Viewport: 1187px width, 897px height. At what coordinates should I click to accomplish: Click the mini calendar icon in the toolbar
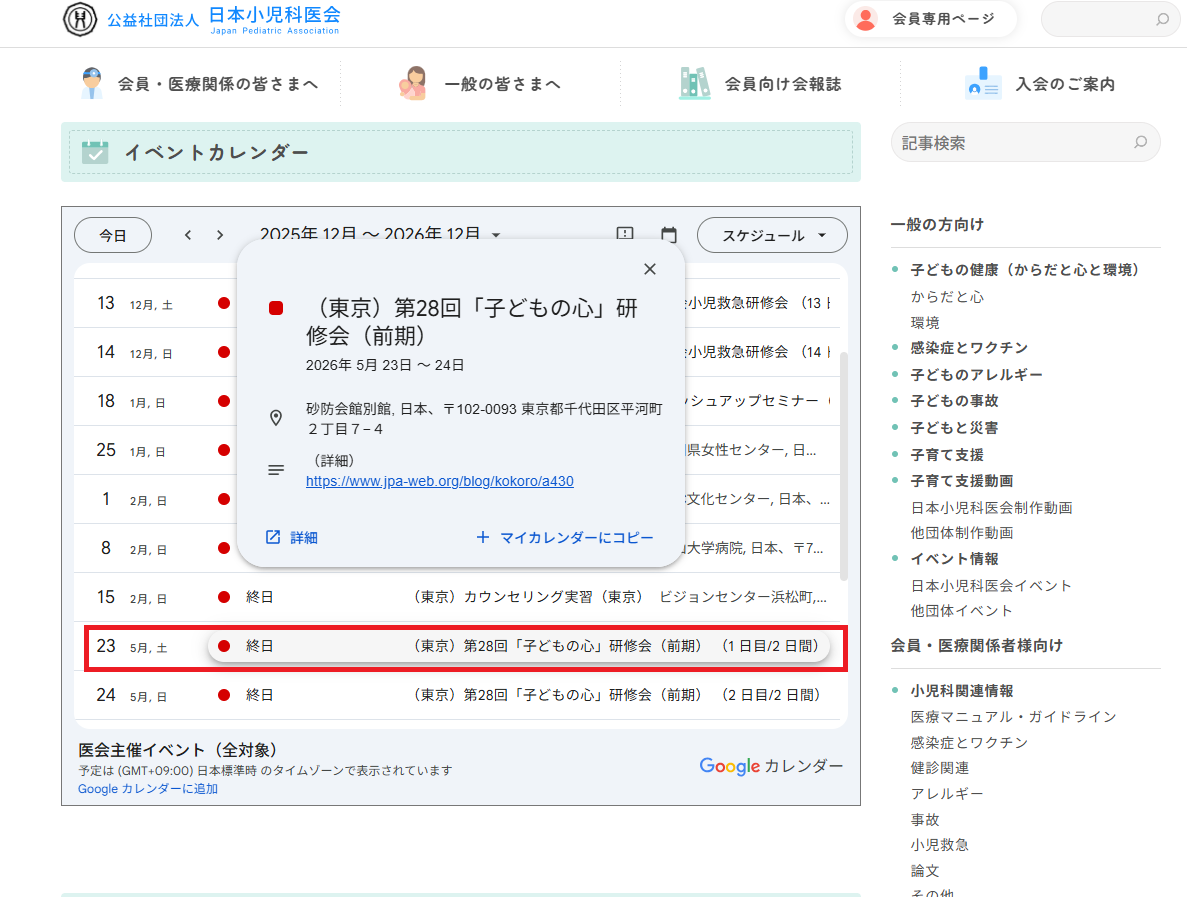point(668,235)
